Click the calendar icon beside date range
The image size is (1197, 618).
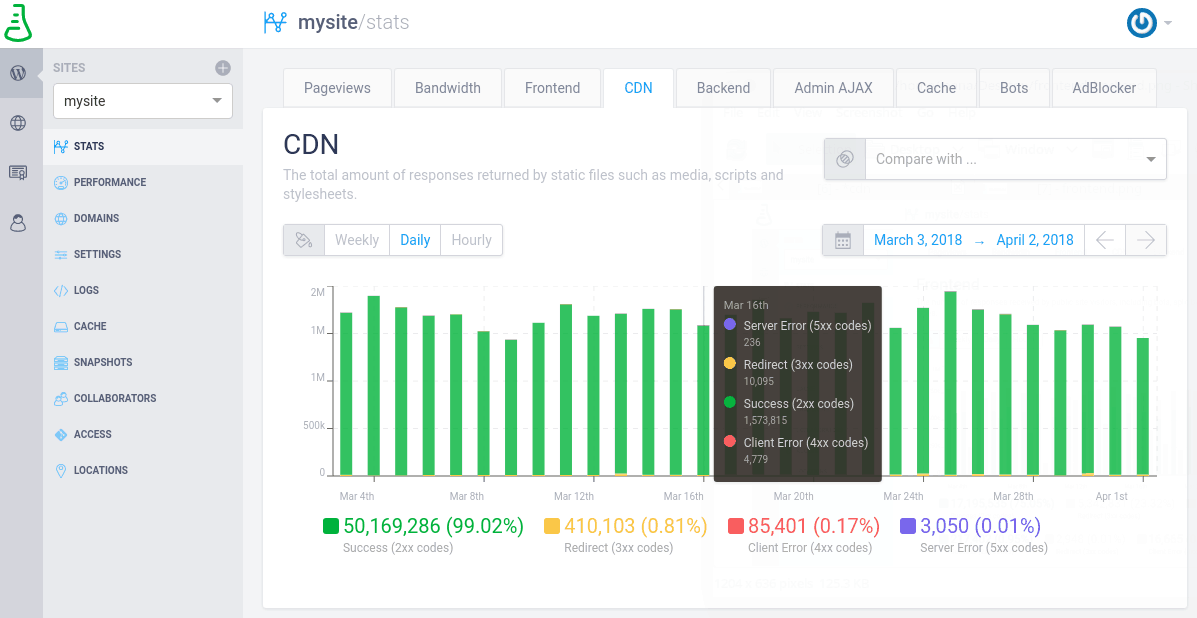843,239
